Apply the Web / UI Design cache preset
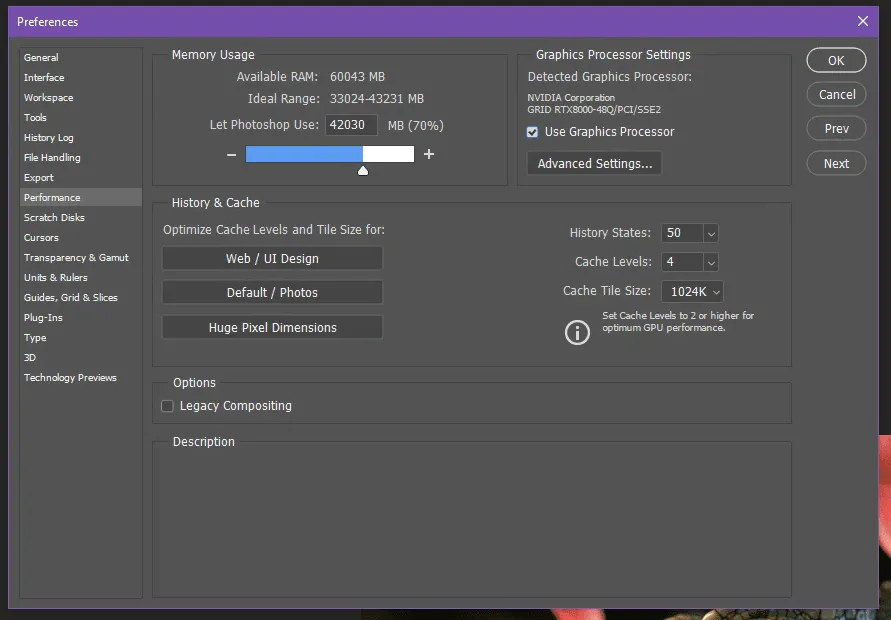Image resolution: width=891 pixels, height=620 pixels. tap(272, 258)
